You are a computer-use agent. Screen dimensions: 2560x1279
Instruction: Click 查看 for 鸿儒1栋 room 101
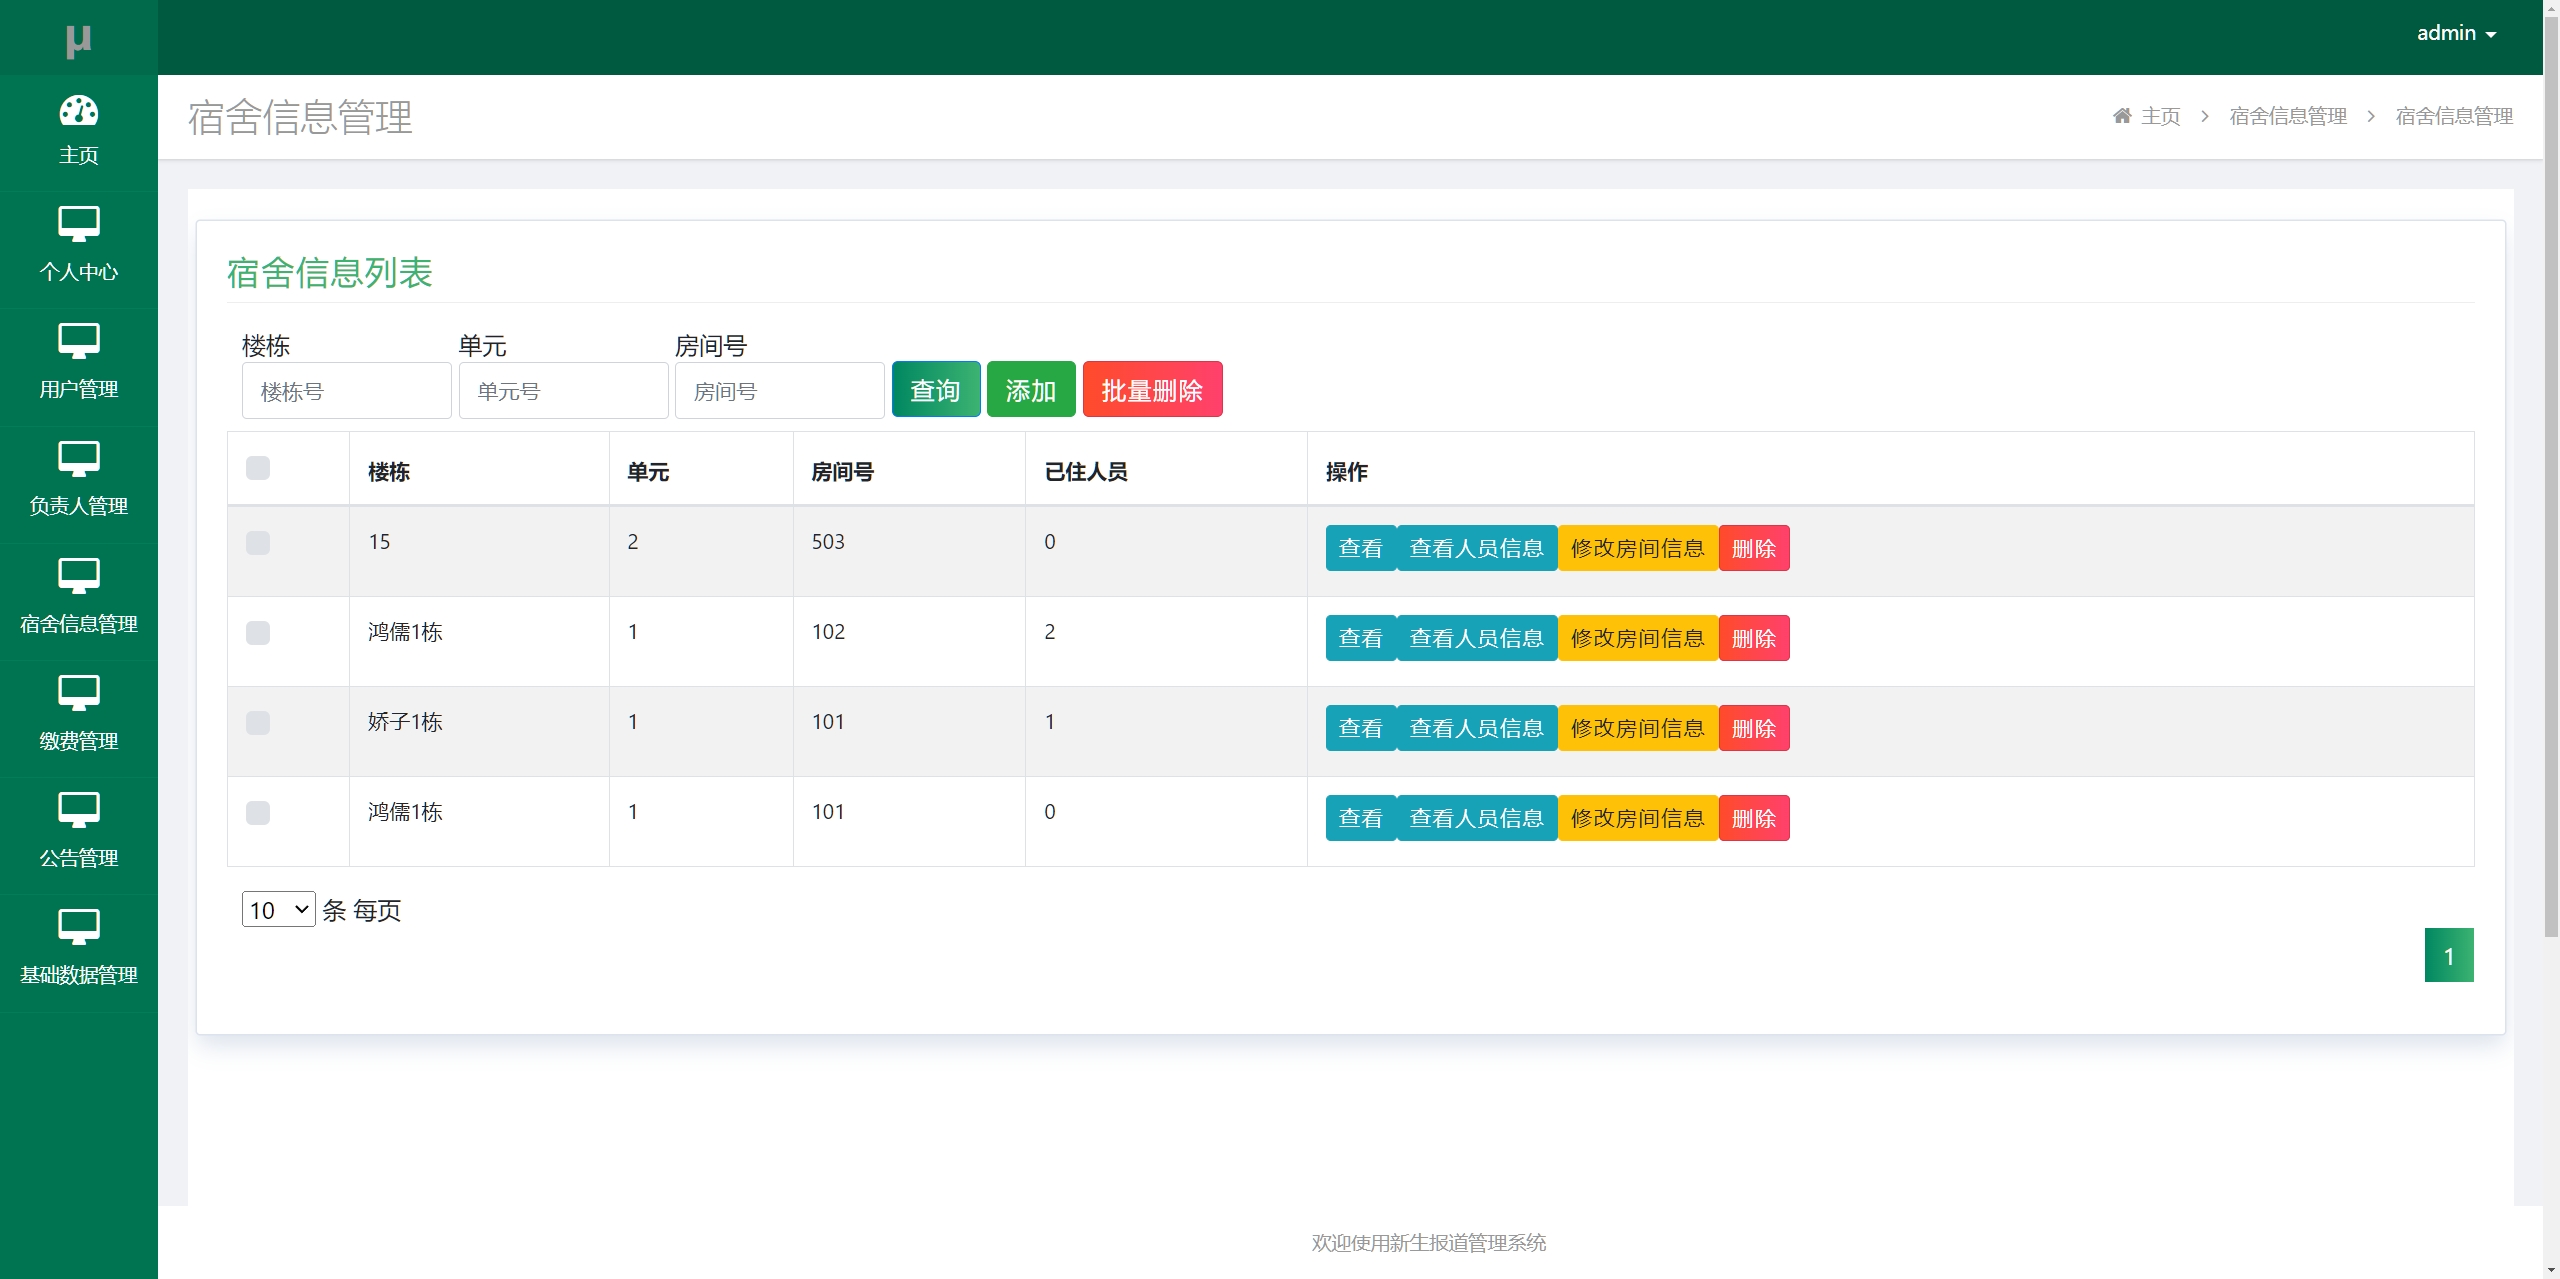pos(1360,818)
